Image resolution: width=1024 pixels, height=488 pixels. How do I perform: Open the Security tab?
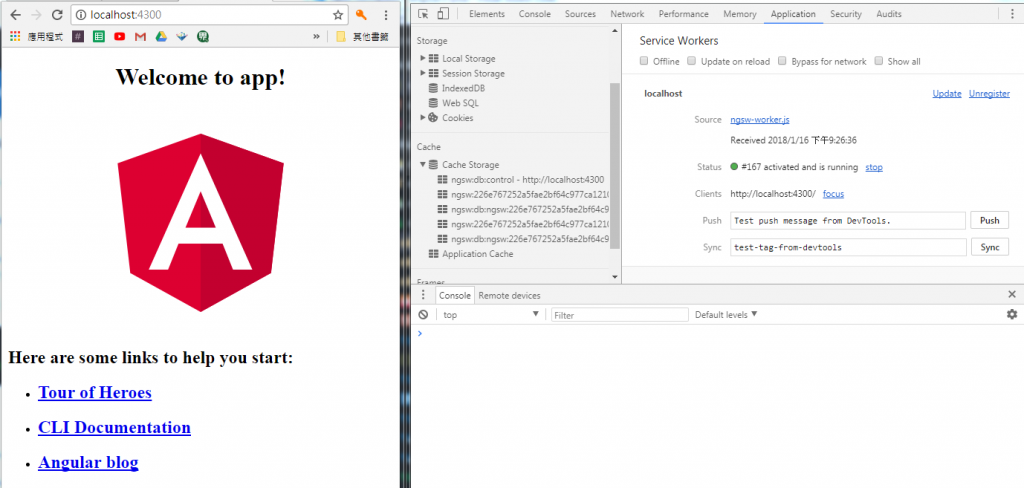point(846,14)
